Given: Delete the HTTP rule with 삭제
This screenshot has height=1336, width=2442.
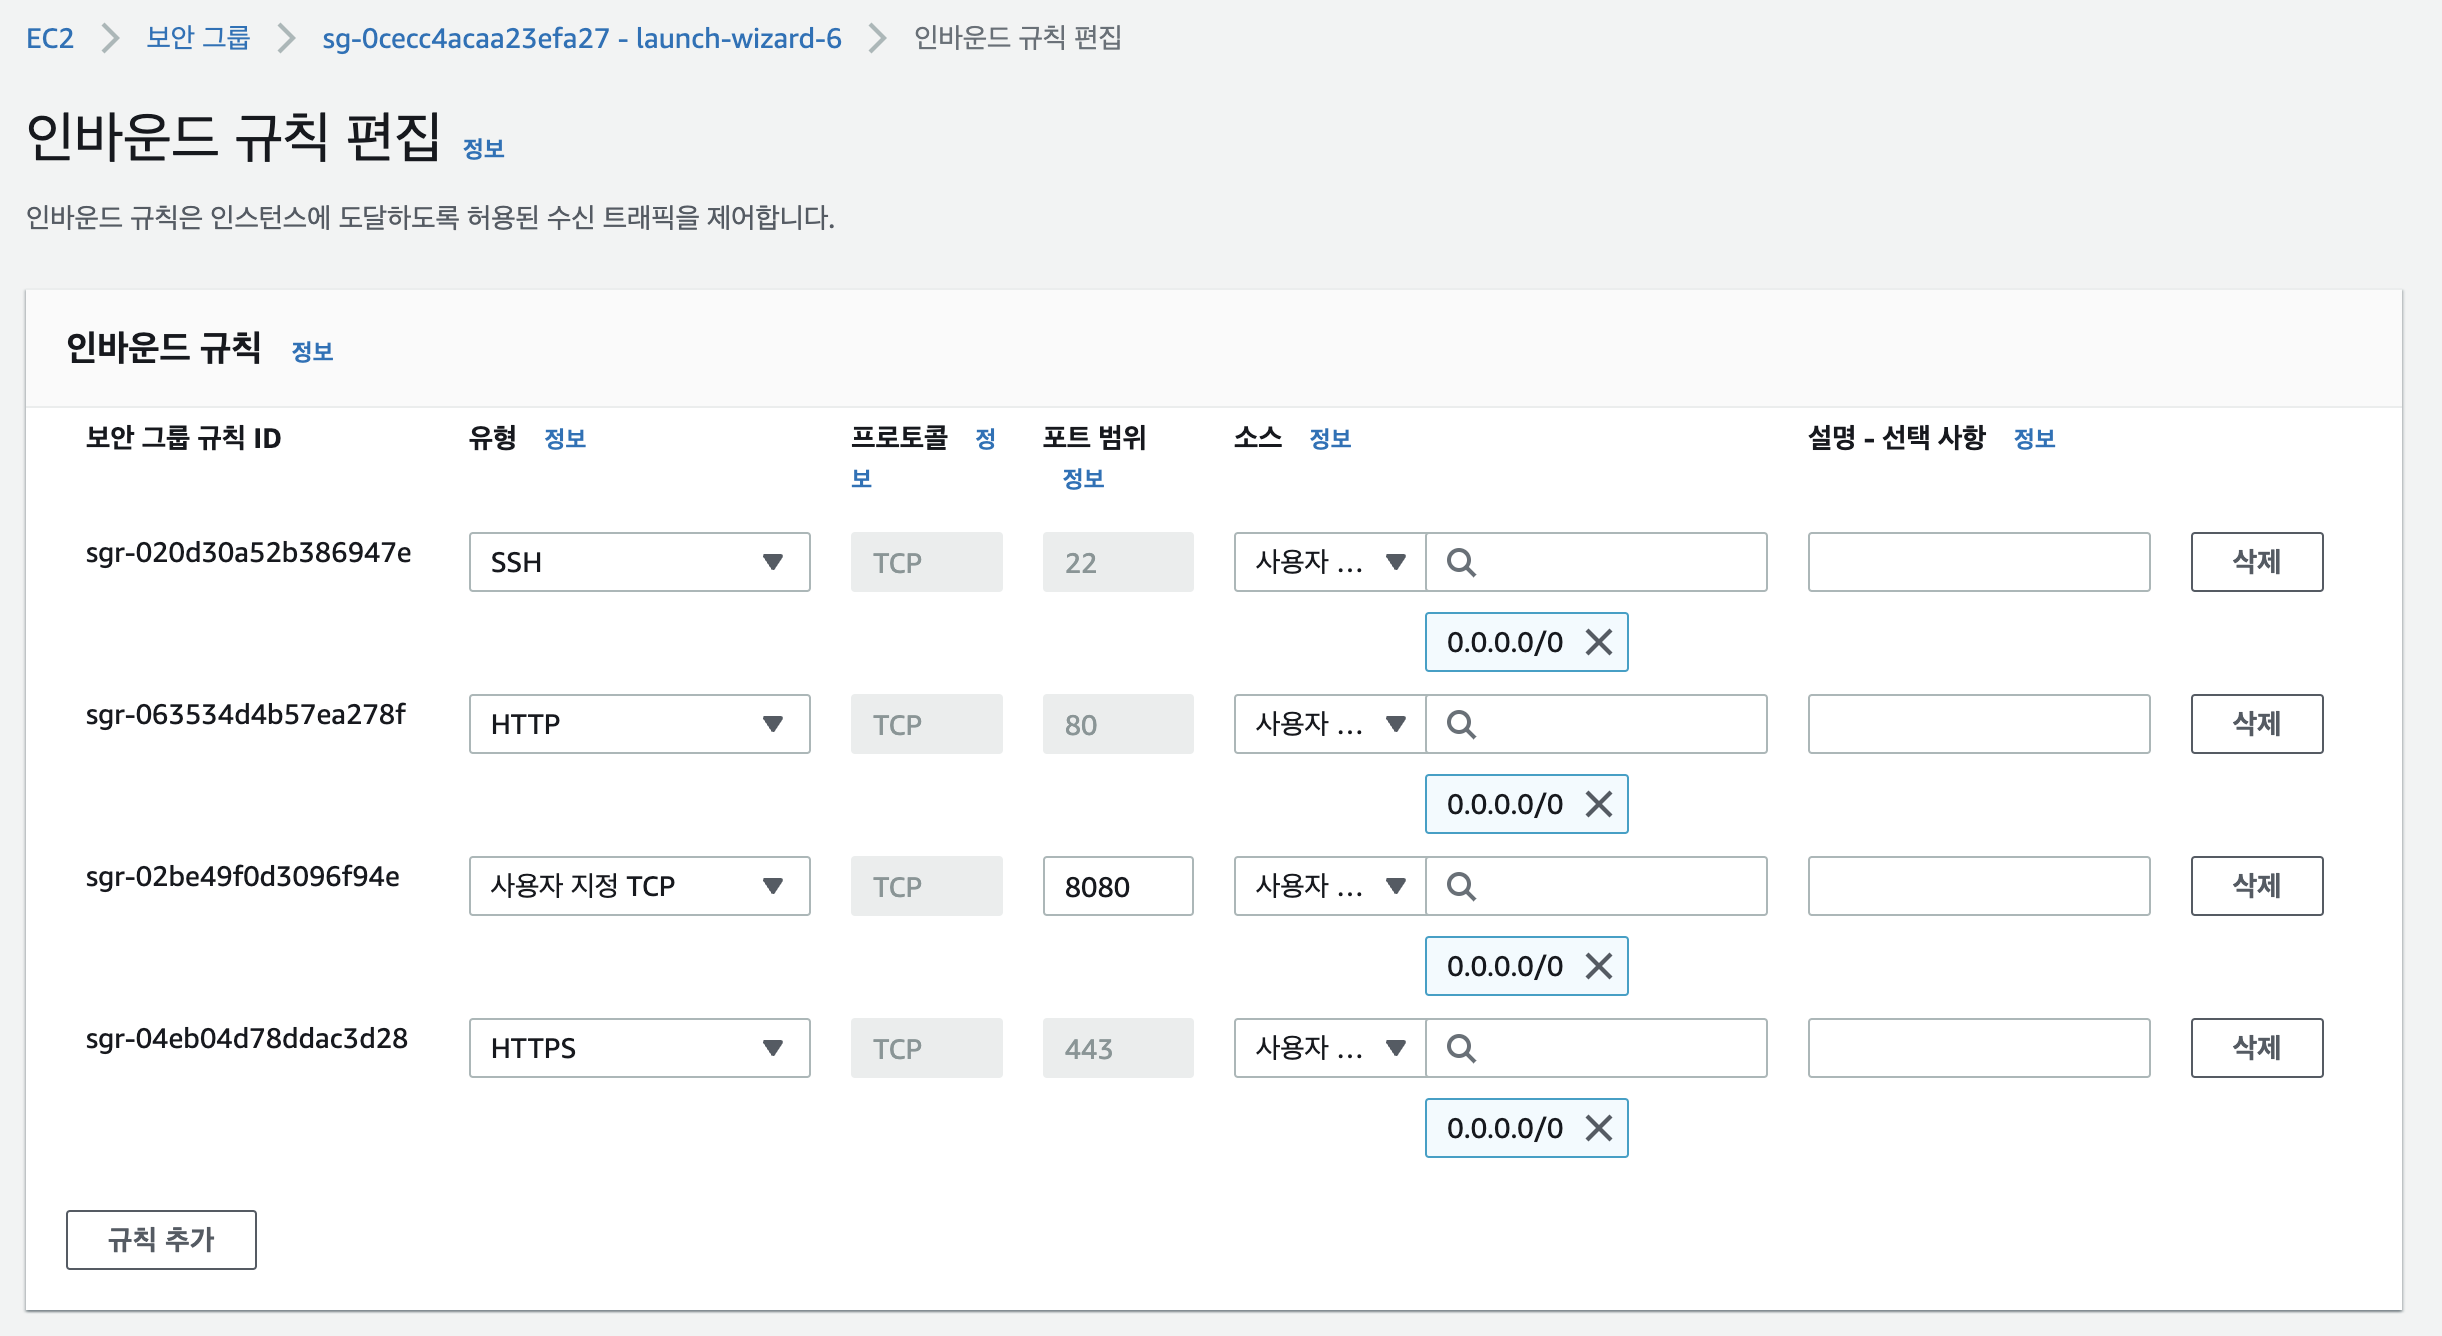Looking at the screenshot, I should (2256, 725).
